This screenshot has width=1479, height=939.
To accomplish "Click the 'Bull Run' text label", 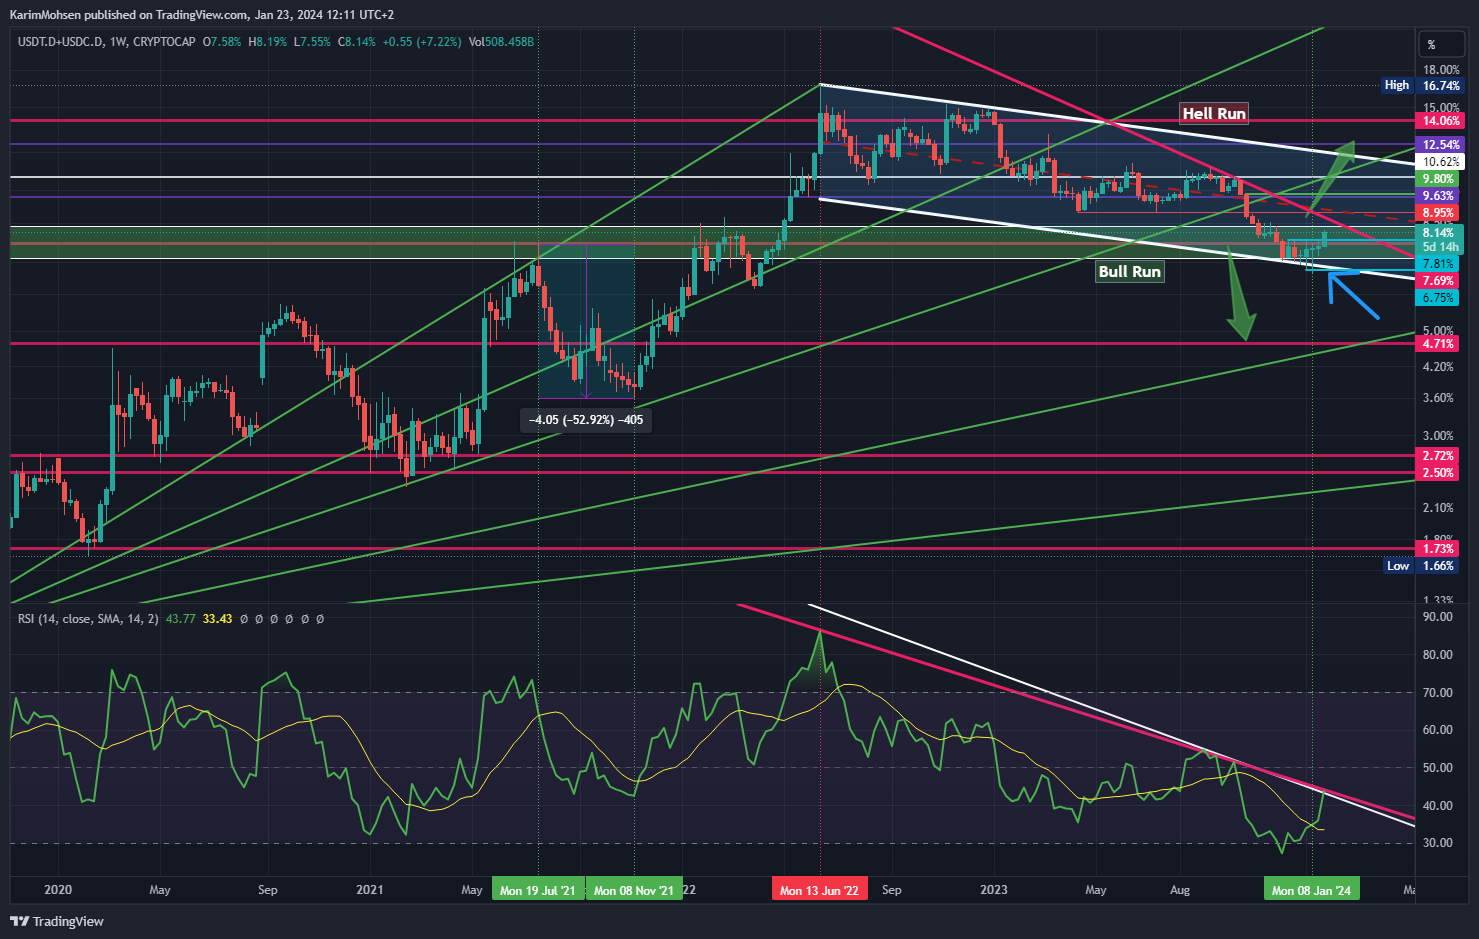I will pyautogui.click(x=1129, y=271).
